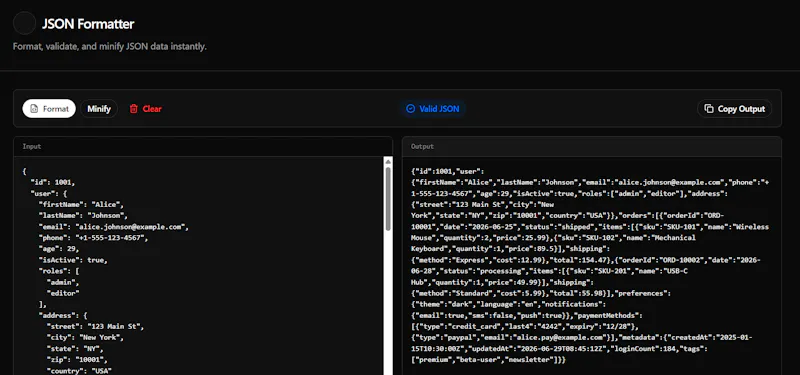Click the "Format, validate, and minify" subtitle
800x375 pixels.
tap(110, 46)
